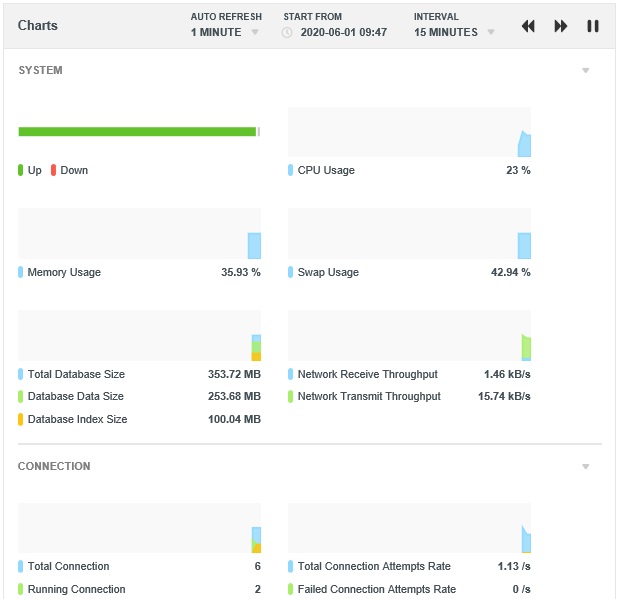The height and width of the screenshot is (599, 618).
Task: Click the rewind (previous interval) button
Action: pos(528,26)
